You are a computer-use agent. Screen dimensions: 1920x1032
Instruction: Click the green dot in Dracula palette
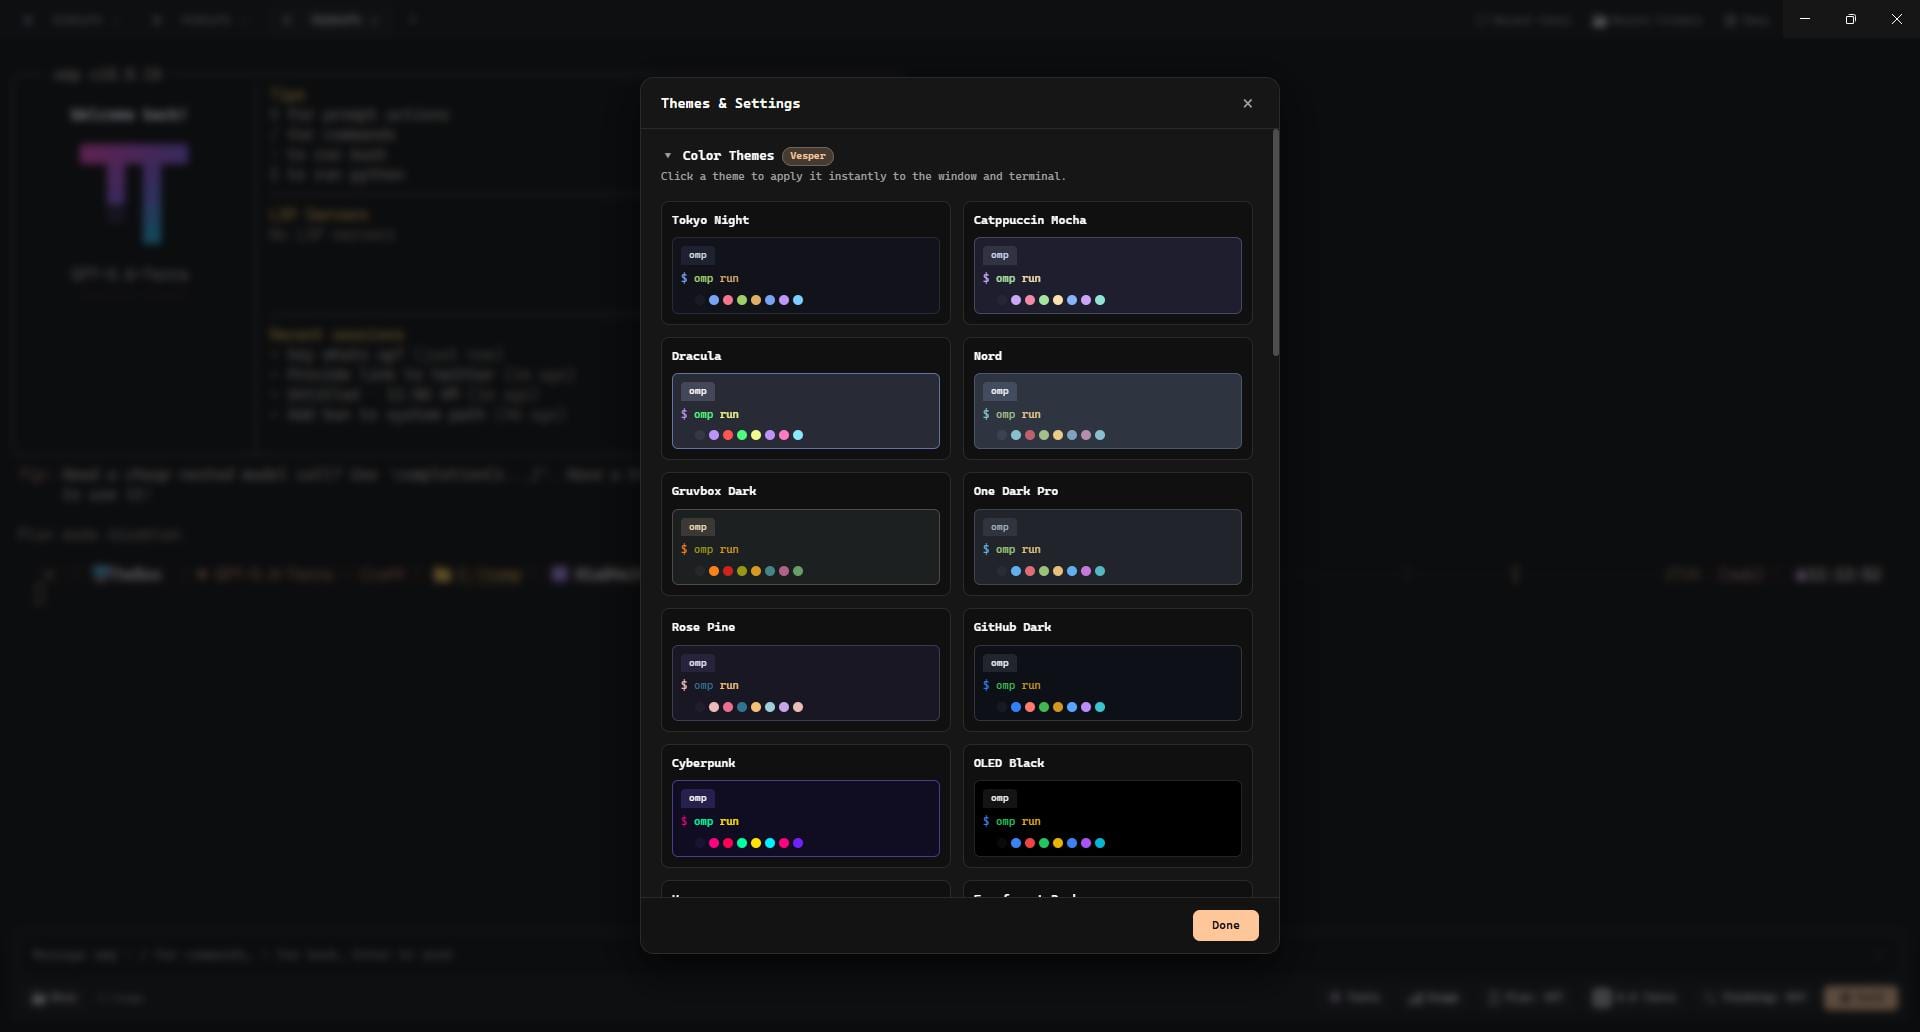[x=742, y=435]
